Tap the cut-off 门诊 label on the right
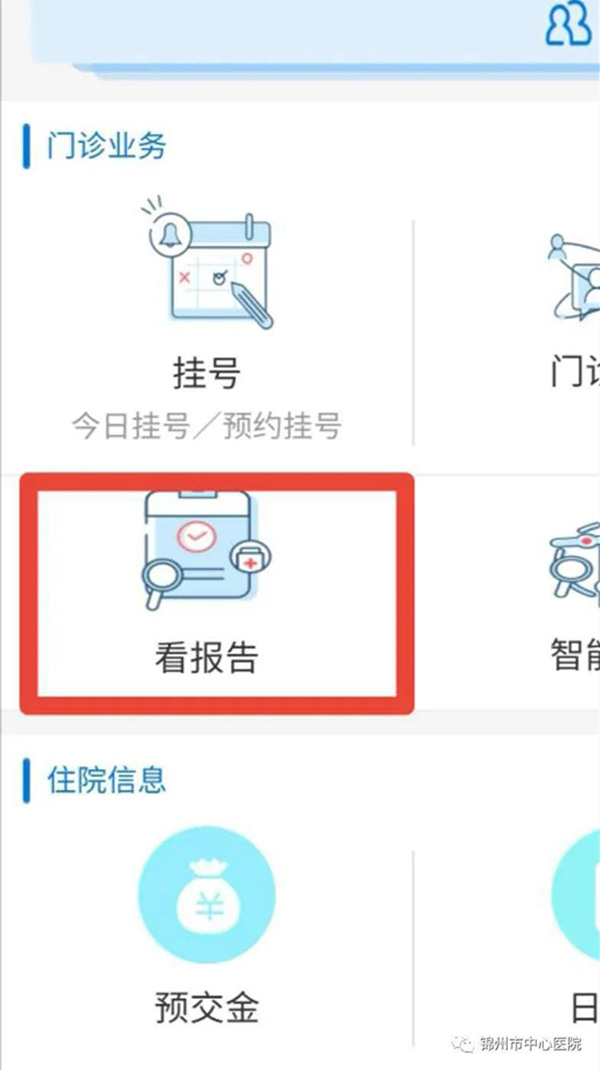 pos(575,373)
